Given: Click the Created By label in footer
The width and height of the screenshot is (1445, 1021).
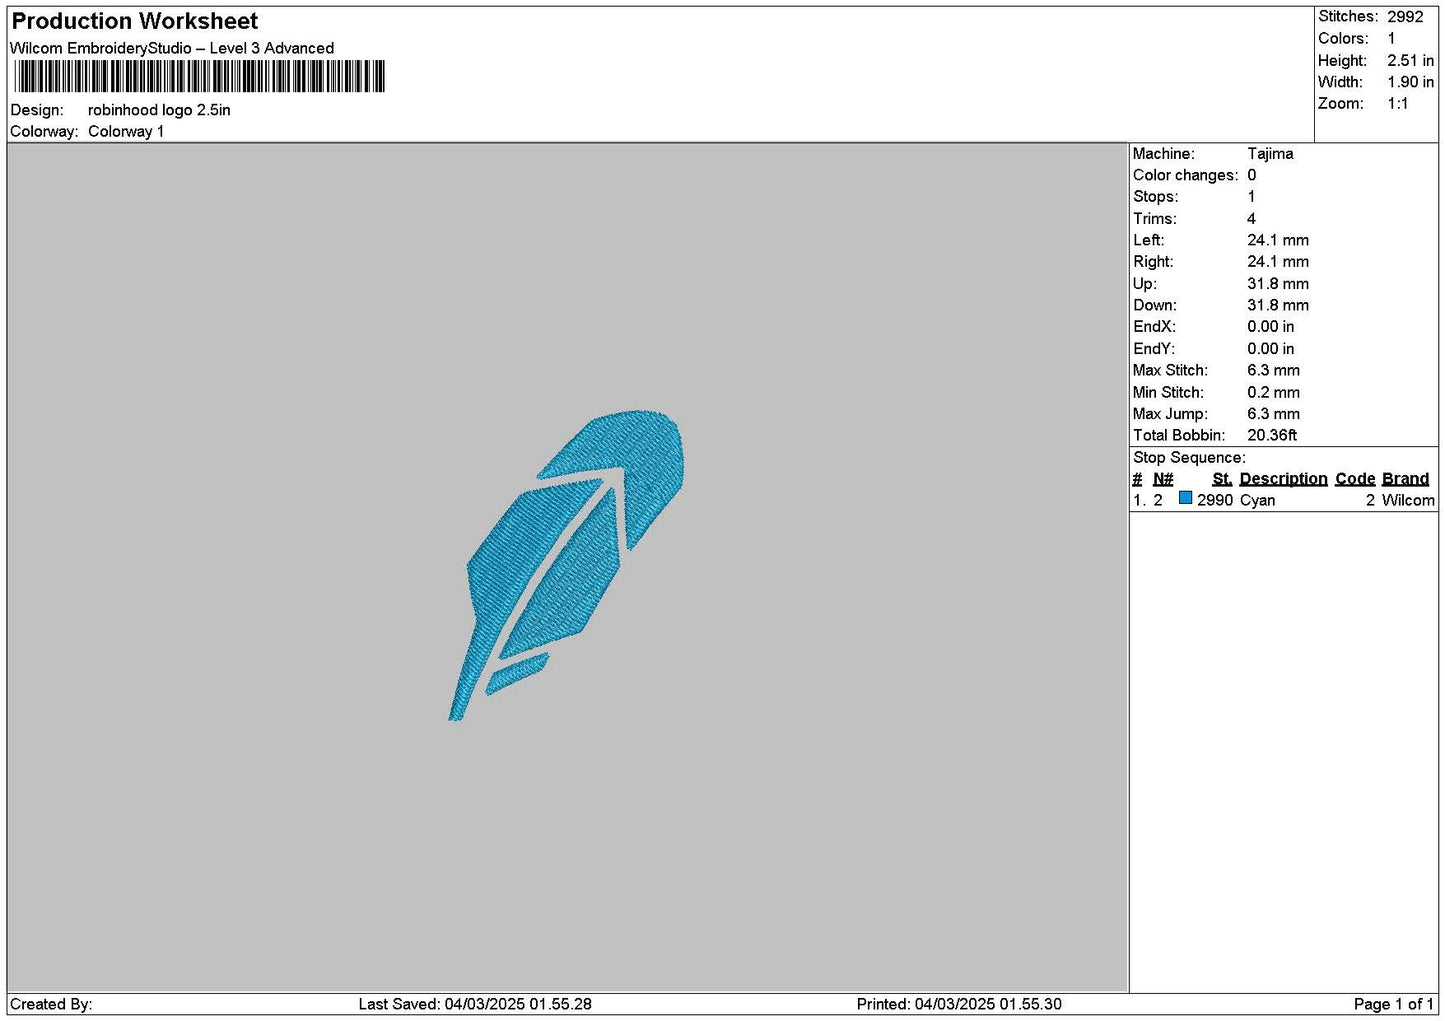Looking at the screenshot, I should [x=51, y=1004].
